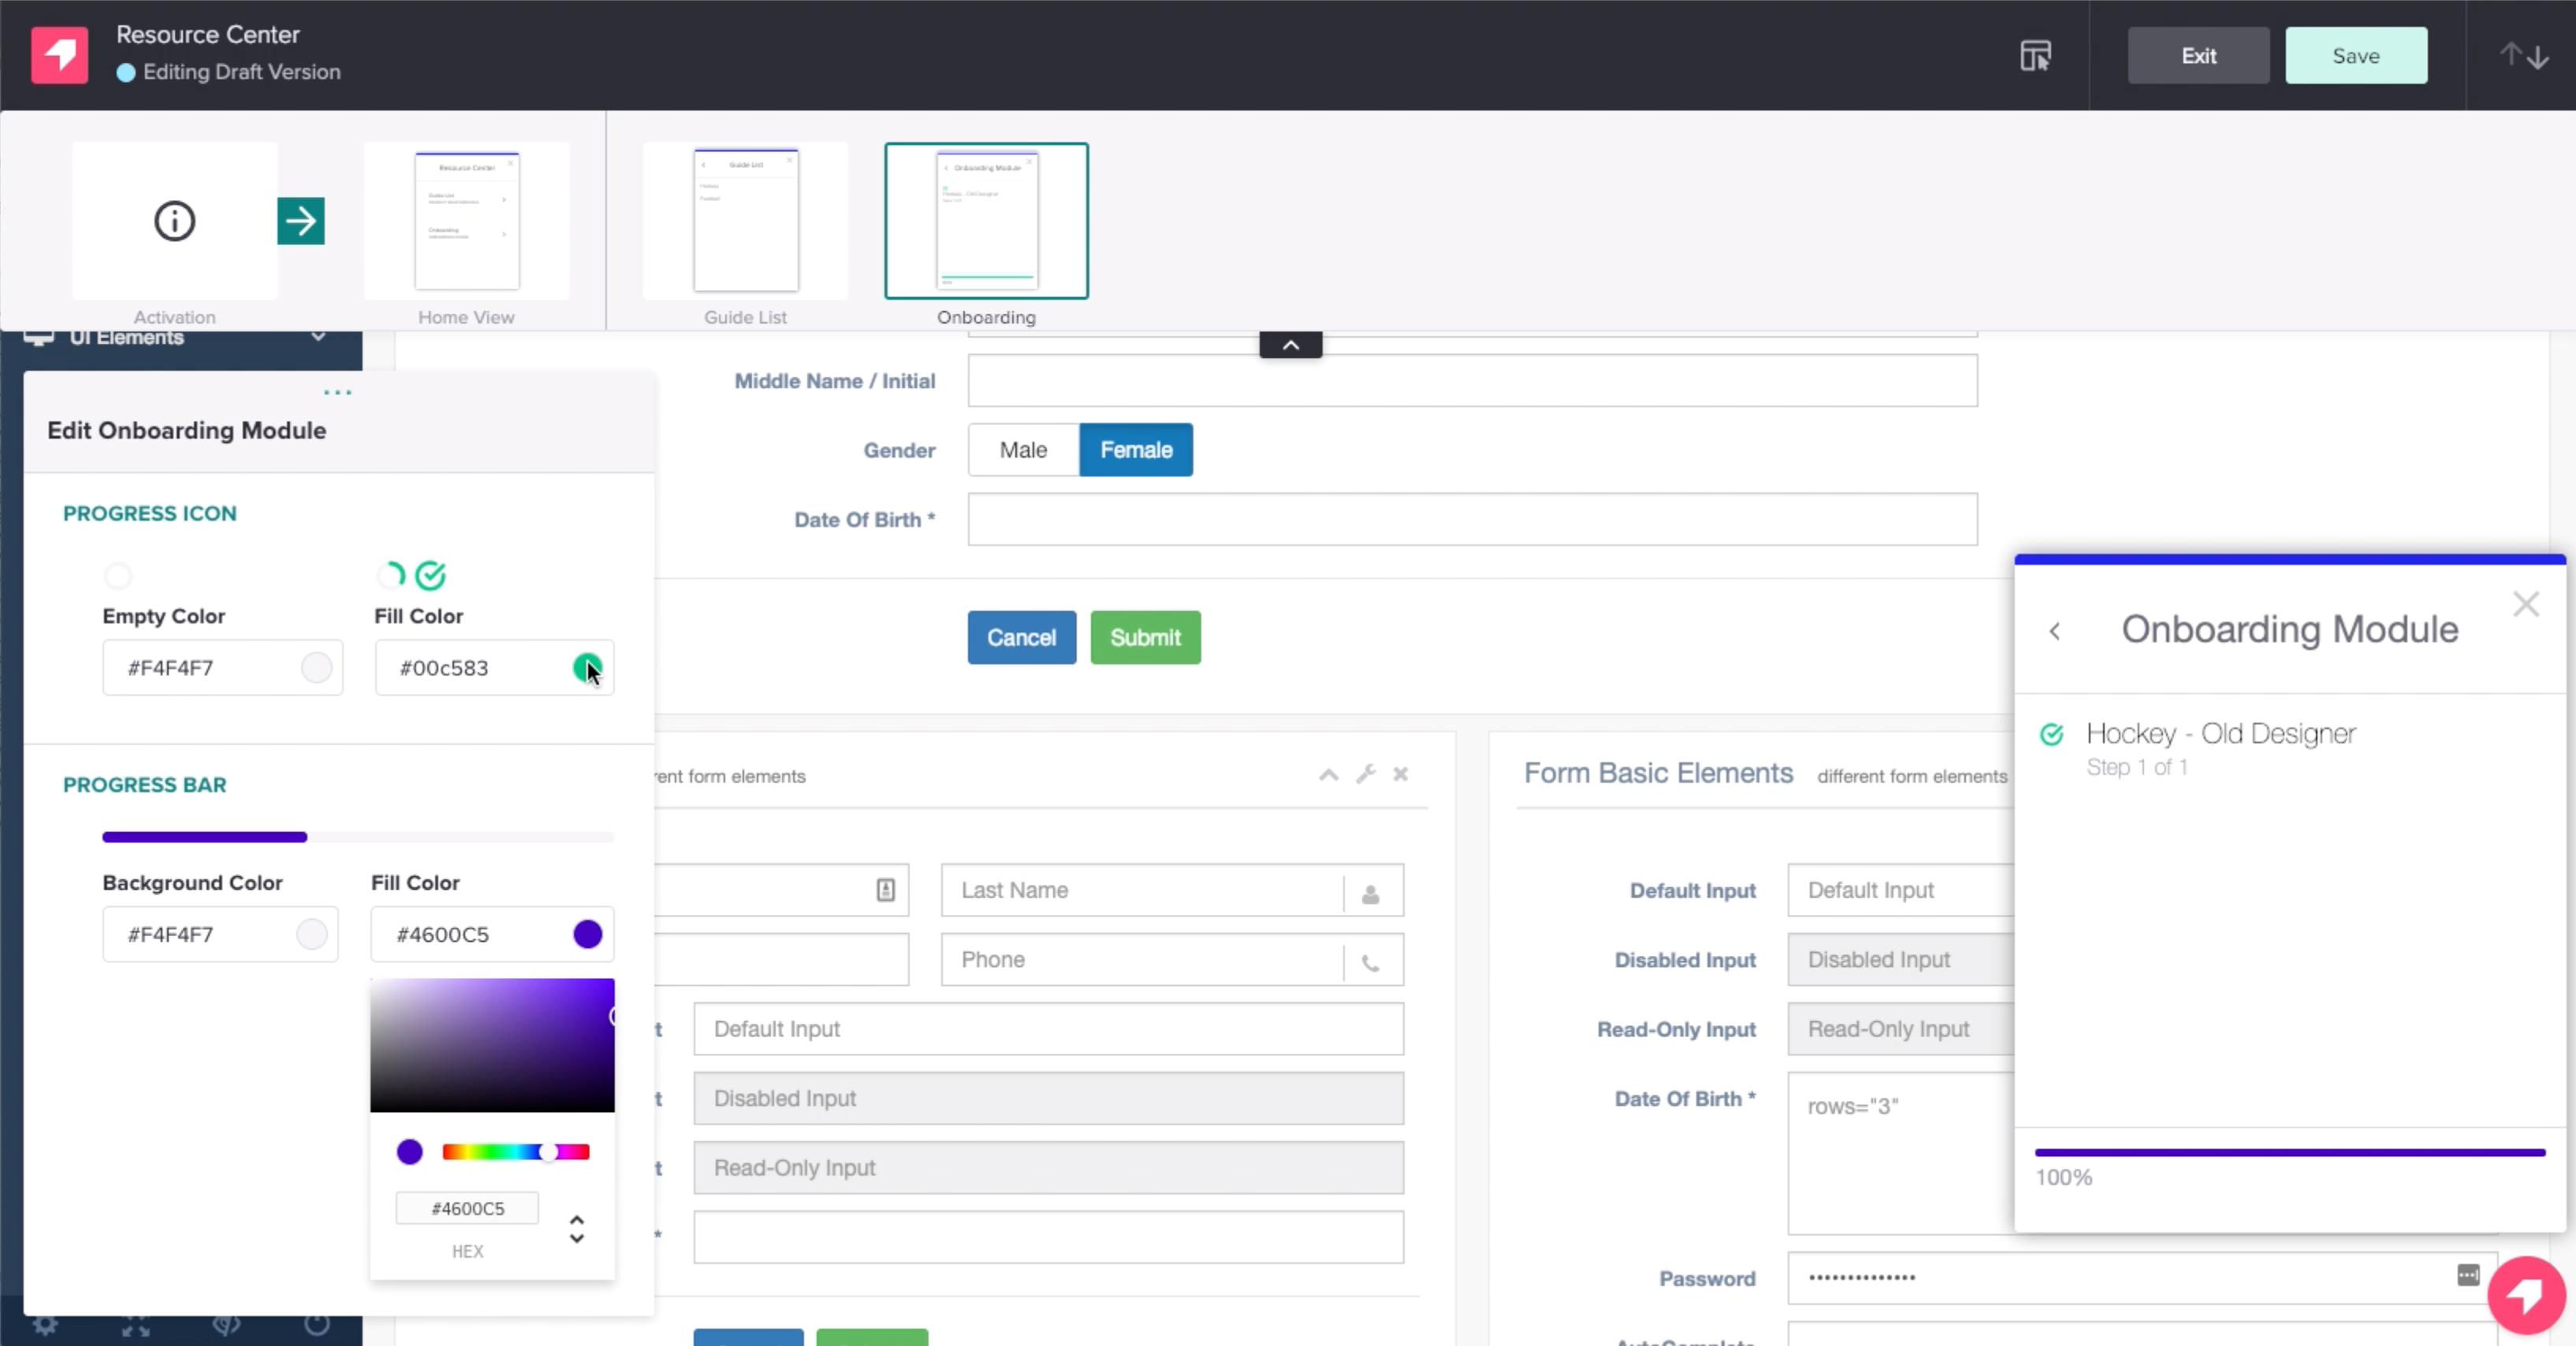The image size is (2576, 1346).
Task: Click the Hockey guide completed check icon
Action: coord(2052,735)
